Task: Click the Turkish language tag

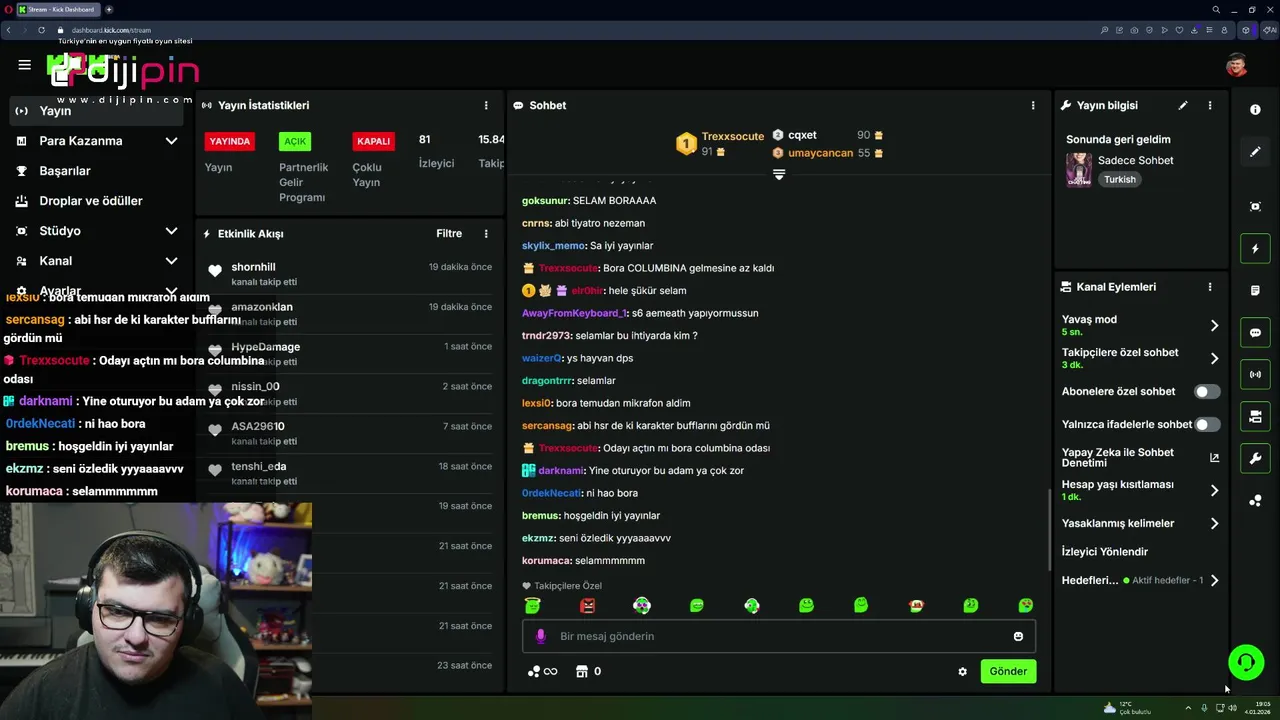Action: coord(1120,180)
